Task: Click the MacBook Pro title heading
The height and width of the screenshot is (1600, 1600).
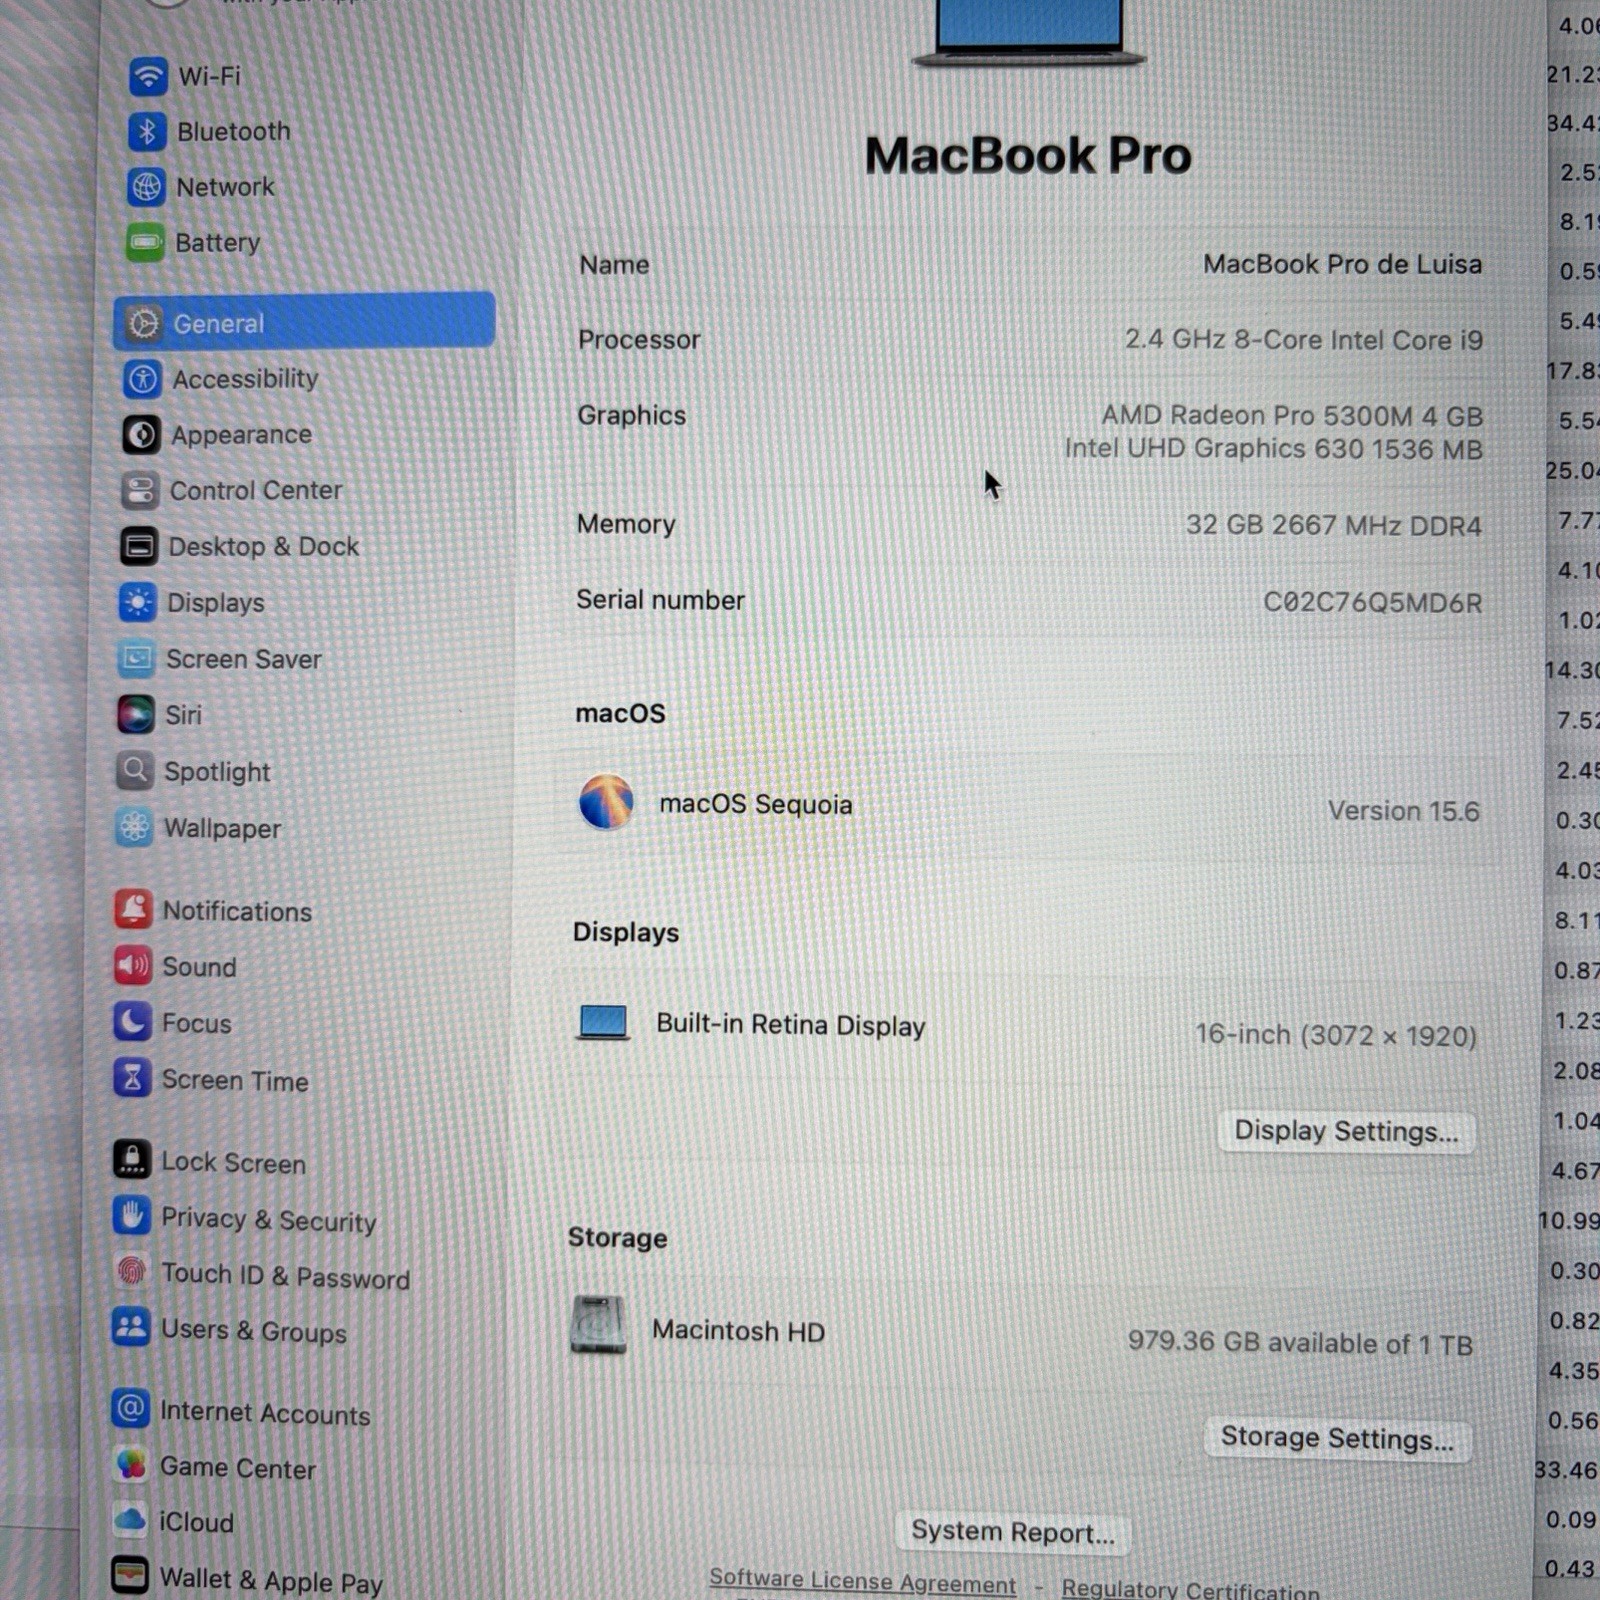Action: (x=1028, y=156)
